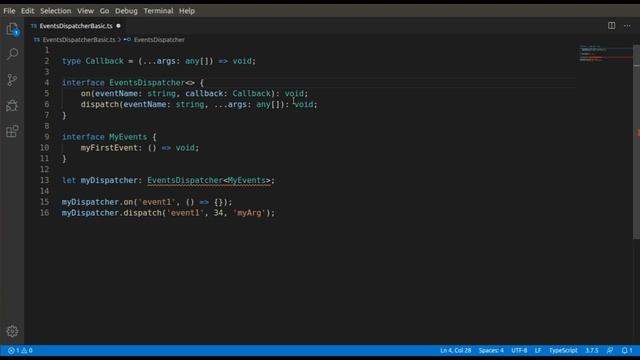Open the Explorer view in activity bar

[x=12, y=29]
